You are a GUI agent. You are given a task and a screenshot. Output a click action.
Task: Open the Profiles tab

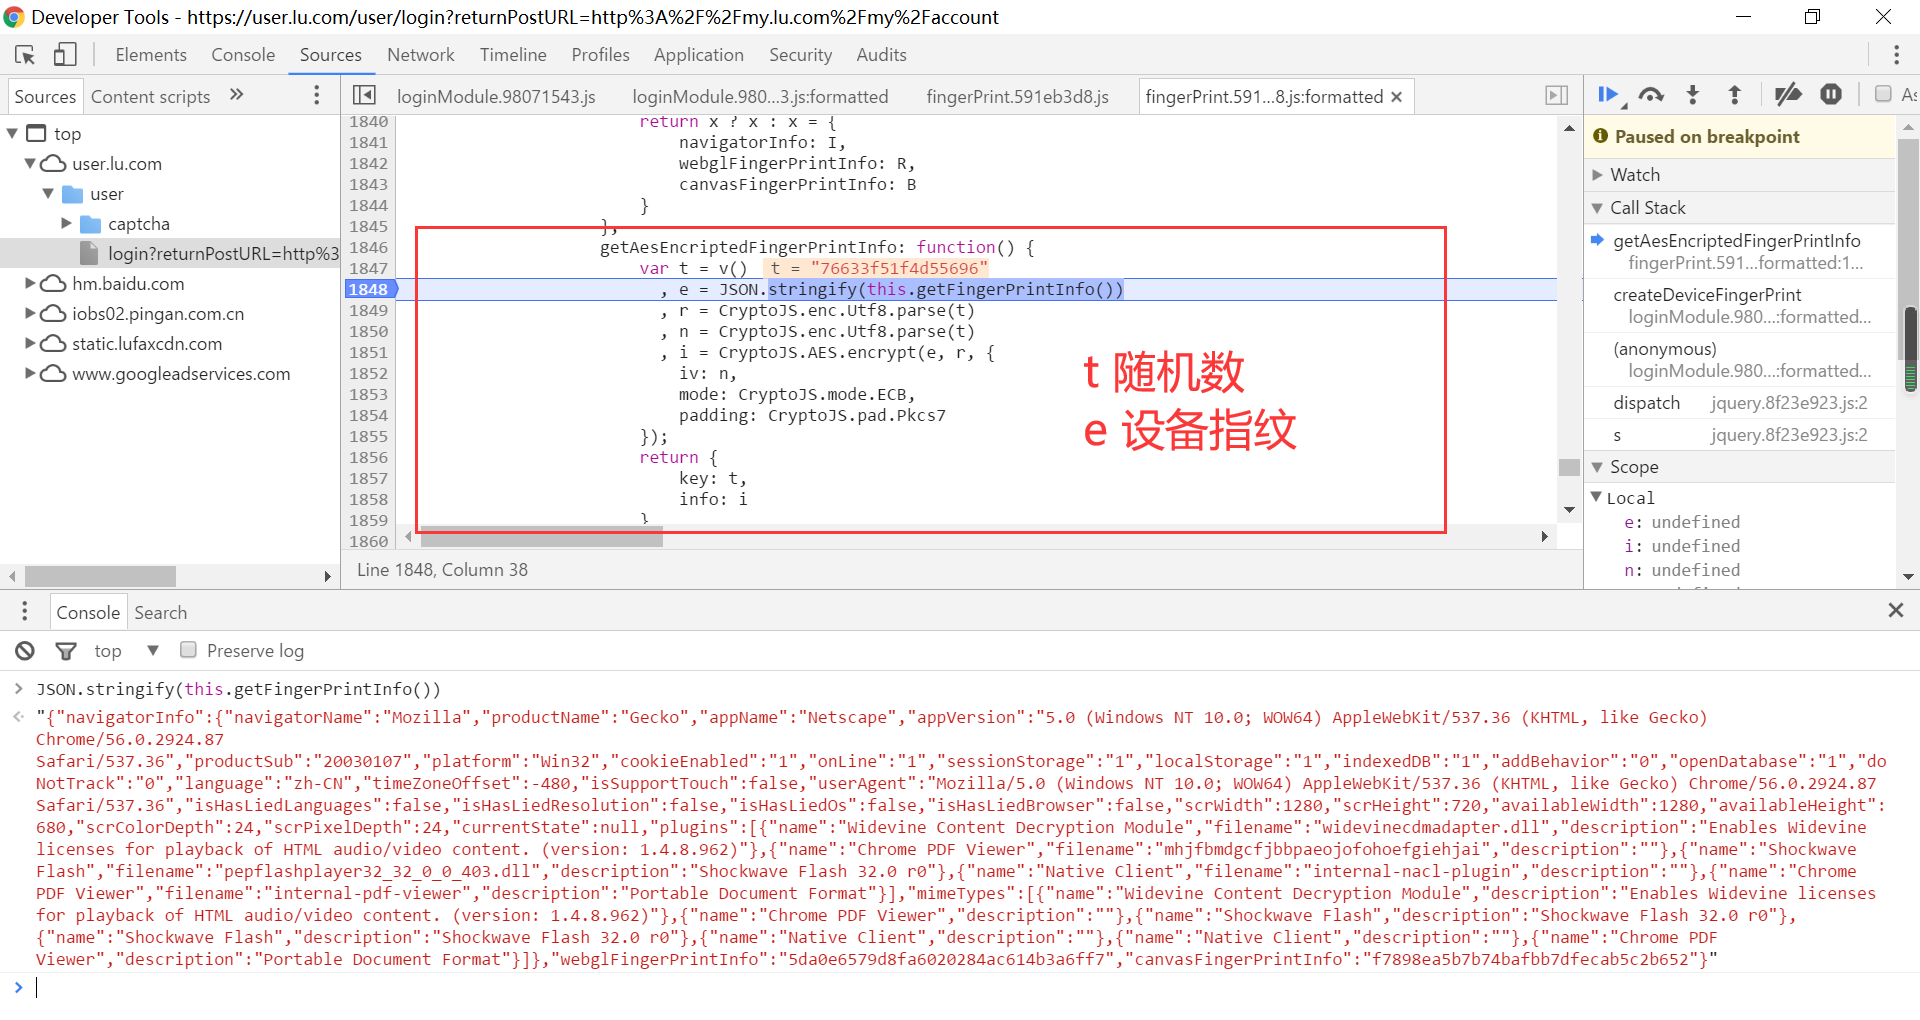point(601,55)
